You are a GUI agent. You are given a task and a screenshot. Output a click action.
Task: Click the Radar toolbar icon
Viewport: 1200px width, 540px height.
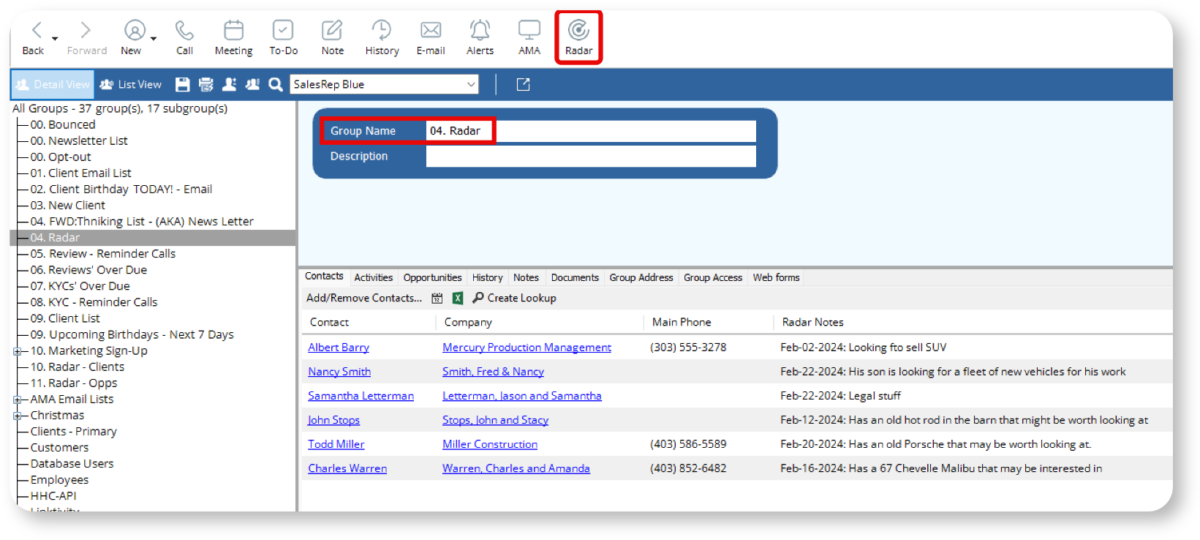tap(578, 31)
